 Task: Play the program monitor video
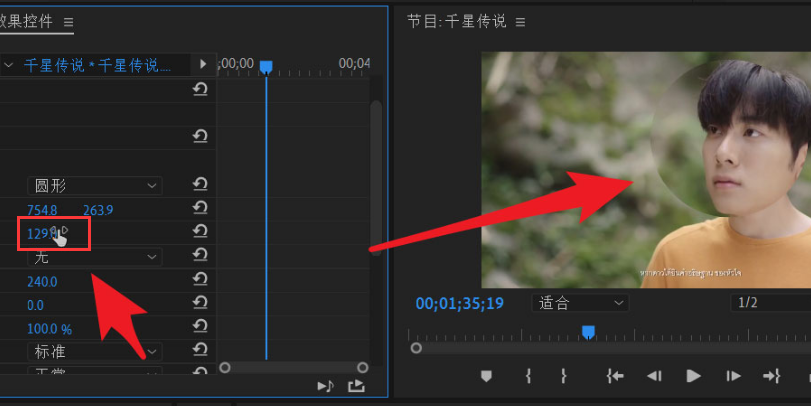pyautogui.click(x=693, y=376)
